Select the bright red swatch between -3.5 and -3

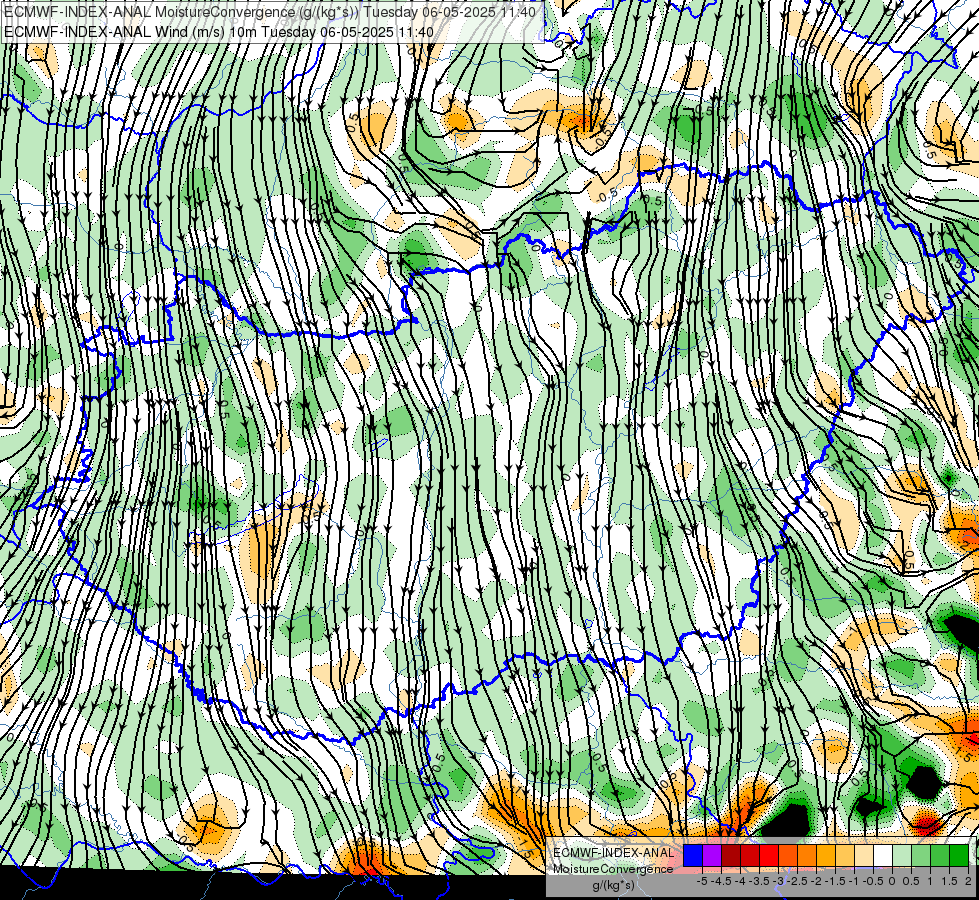pyautogui.click(x=769, y=855)
